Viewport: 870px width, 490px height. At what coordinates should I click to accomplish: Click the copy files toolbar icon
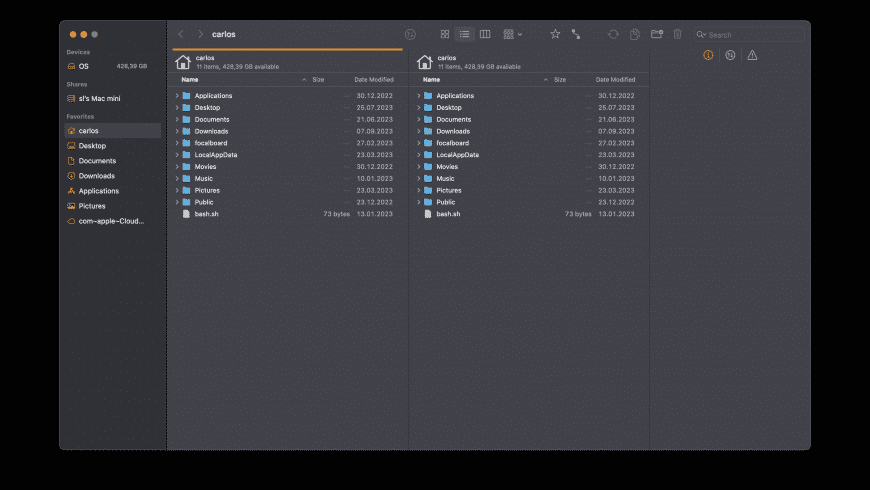point(635,34)
